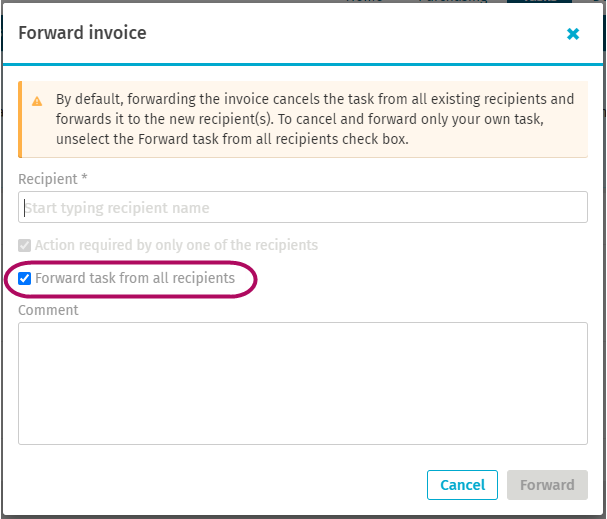Click the required asterisk next to Recipient
The width and height of the screenshot is (607, 519).
point(84,177)
